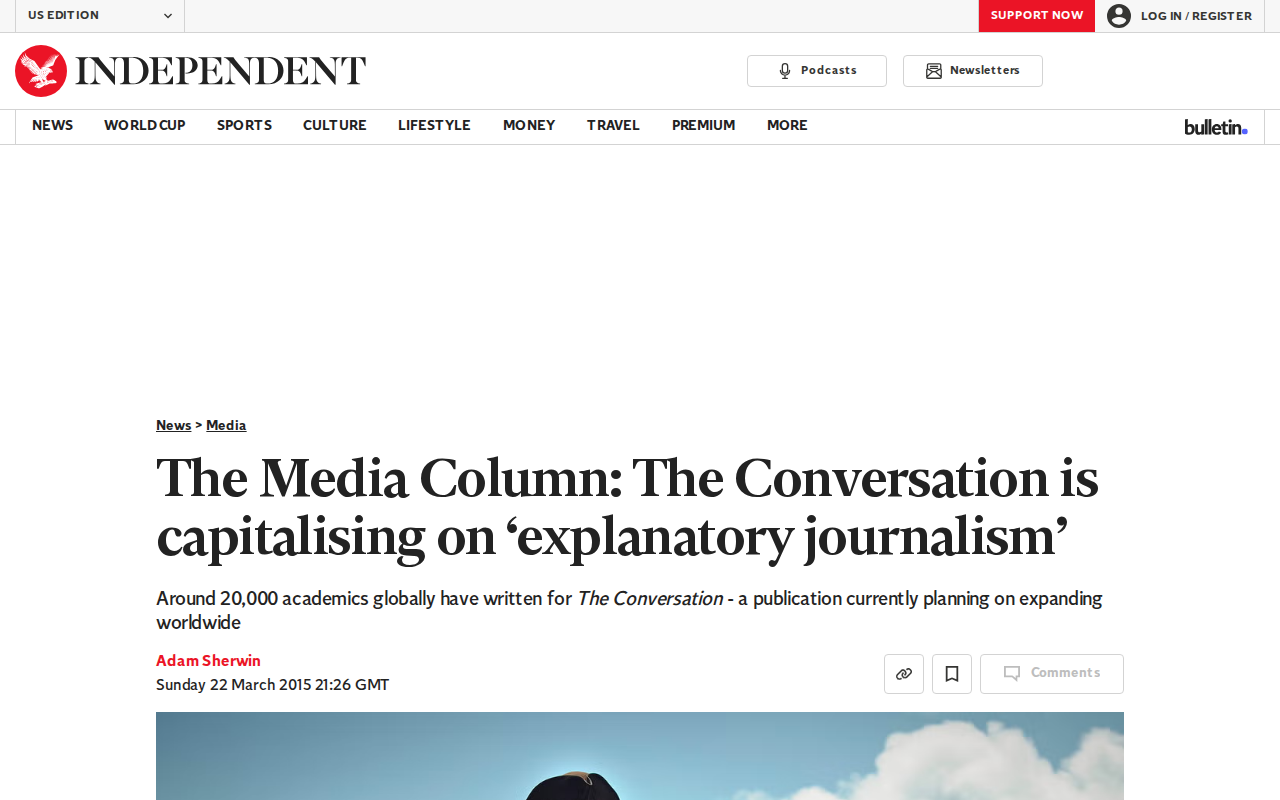Open the World Cup section
Screen dimensions: 1280x800
(145, 126)
